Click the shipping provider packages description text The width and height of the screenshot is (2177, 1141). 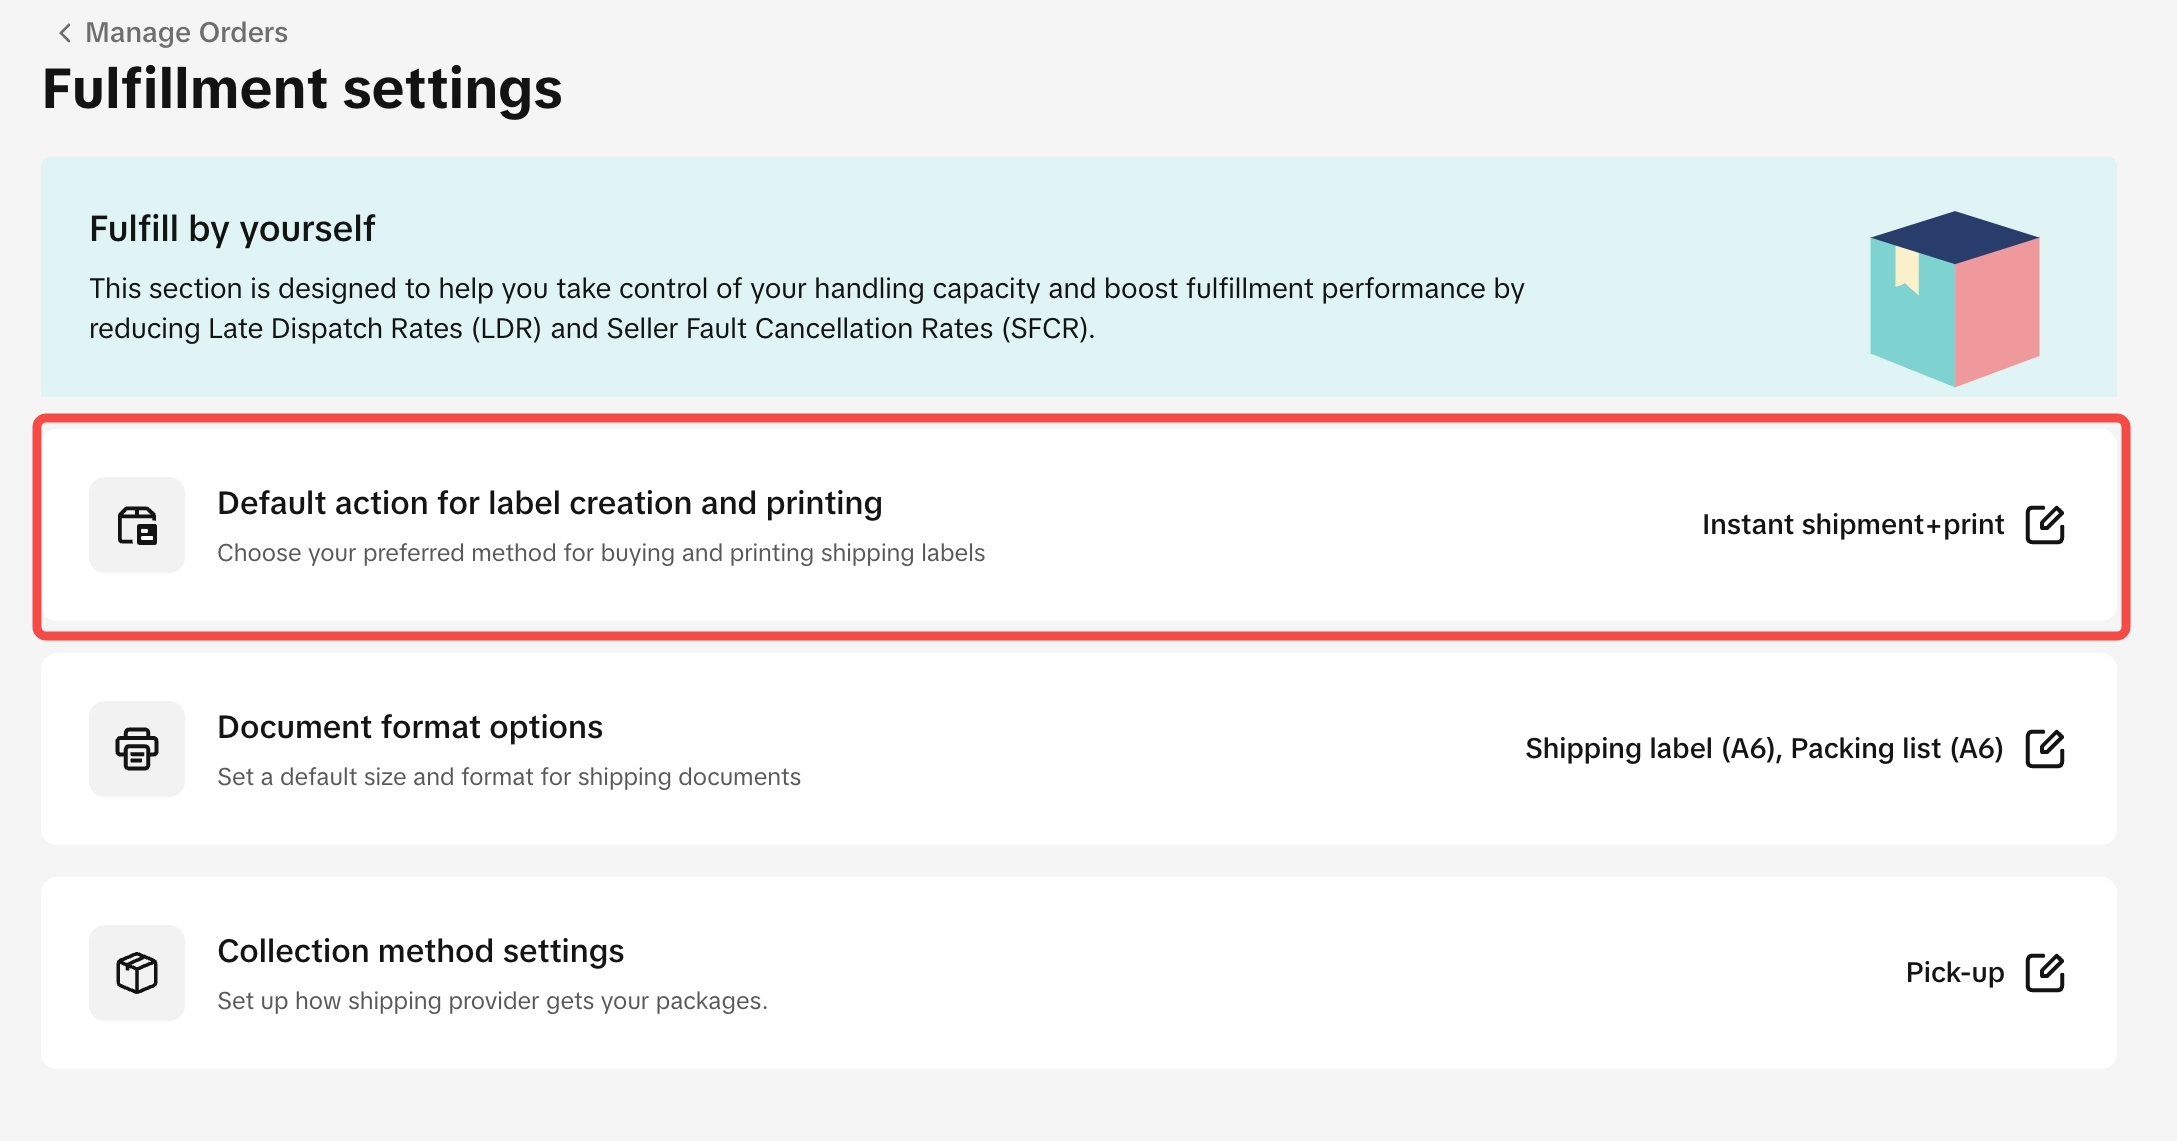click(x=492, y=1001)
